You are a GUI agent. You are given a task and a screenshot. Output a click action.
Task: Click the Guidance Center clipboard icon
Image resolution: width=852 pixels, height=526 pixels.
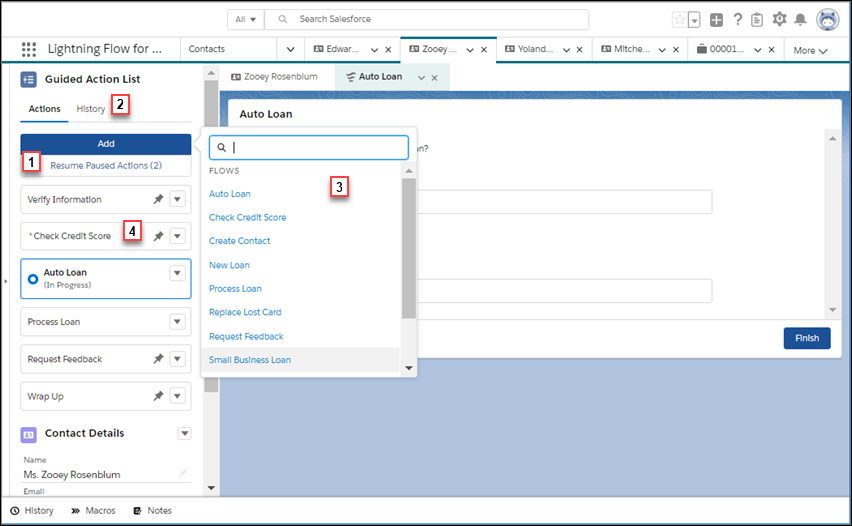pyautogui.click(x=756, y=20)
